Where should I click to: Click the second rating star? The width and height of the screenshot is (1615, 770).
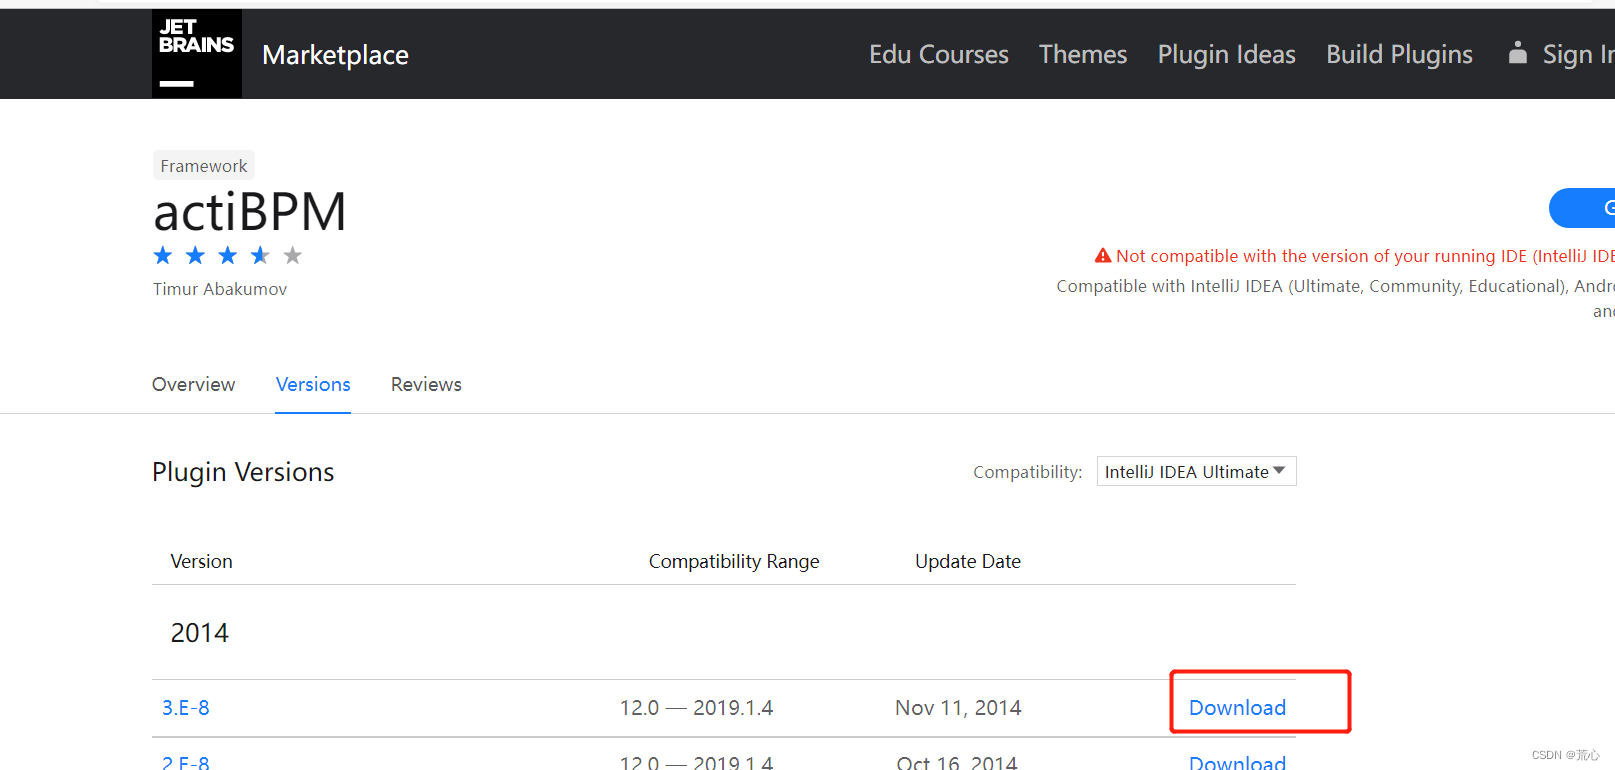point(196,256)
